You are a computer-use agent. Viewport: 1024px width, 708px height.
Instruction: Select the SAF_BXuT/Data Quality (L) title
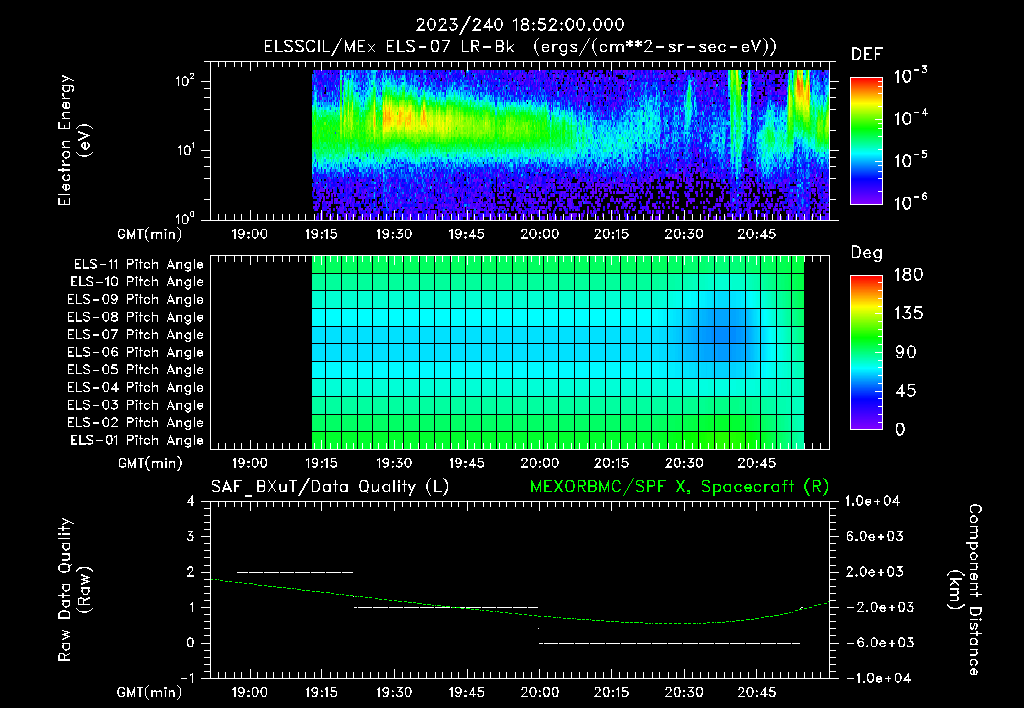click(x=330, y=487)
